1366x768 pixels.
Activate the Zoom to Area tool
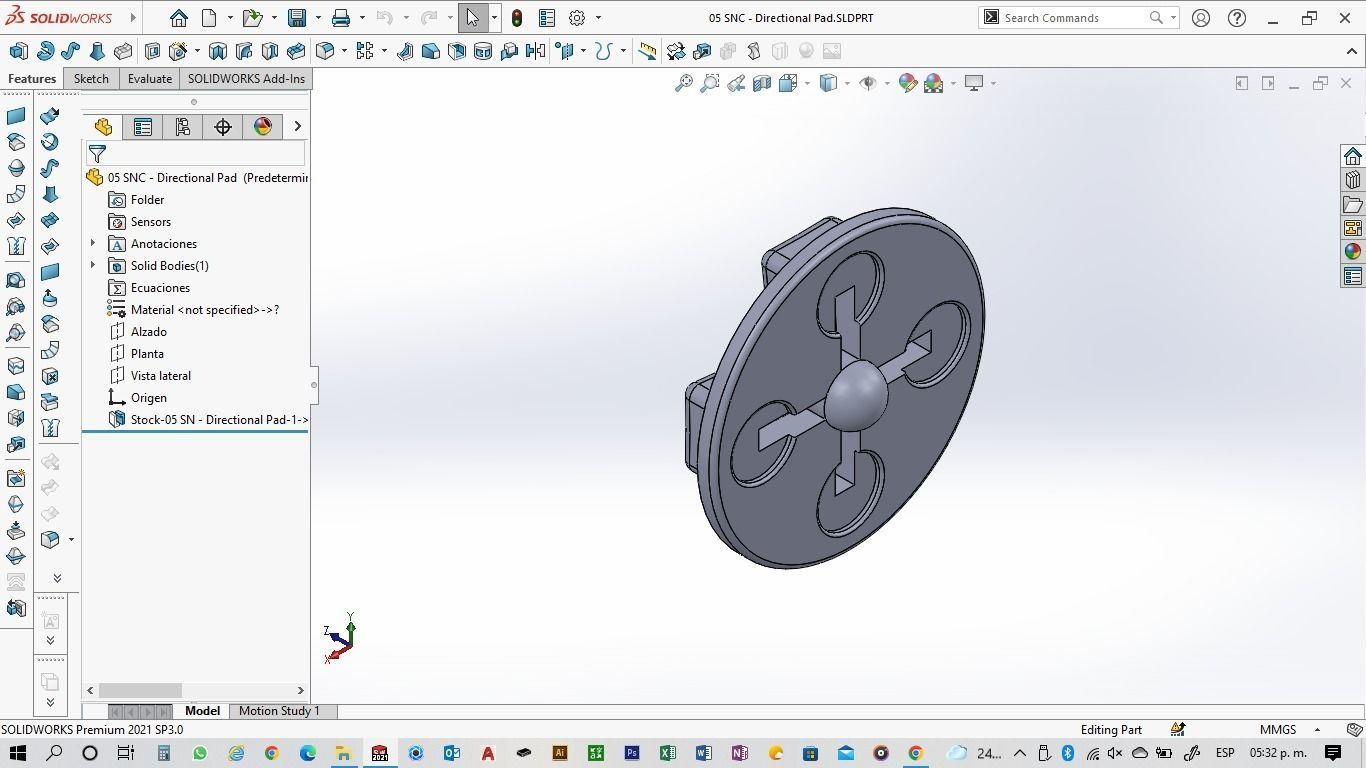click(710, 83)
